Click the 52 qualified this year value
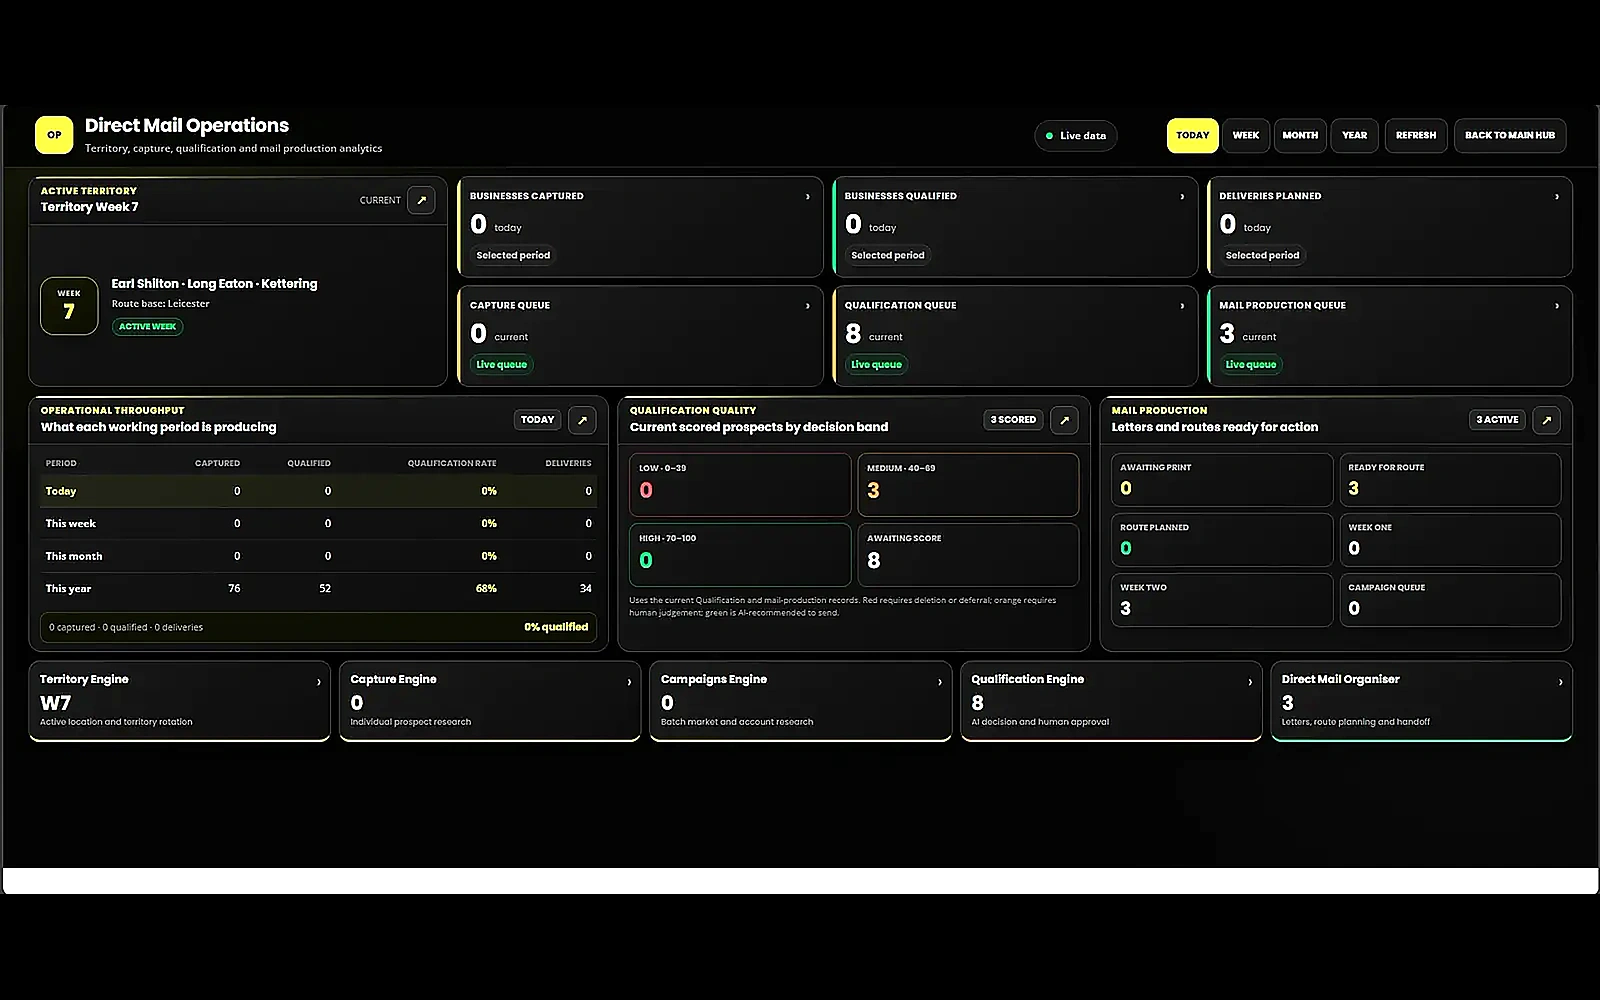Image resolution: width=1600 pixels, height=1000 pixels. point(325,589)
